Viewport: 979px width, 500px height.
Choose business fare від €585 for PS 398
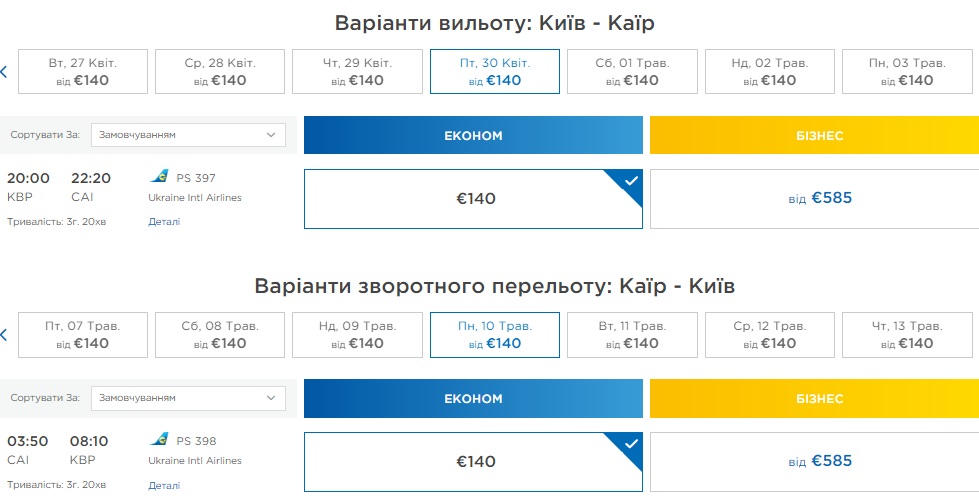pyautogui.click(x=813, y=462)
